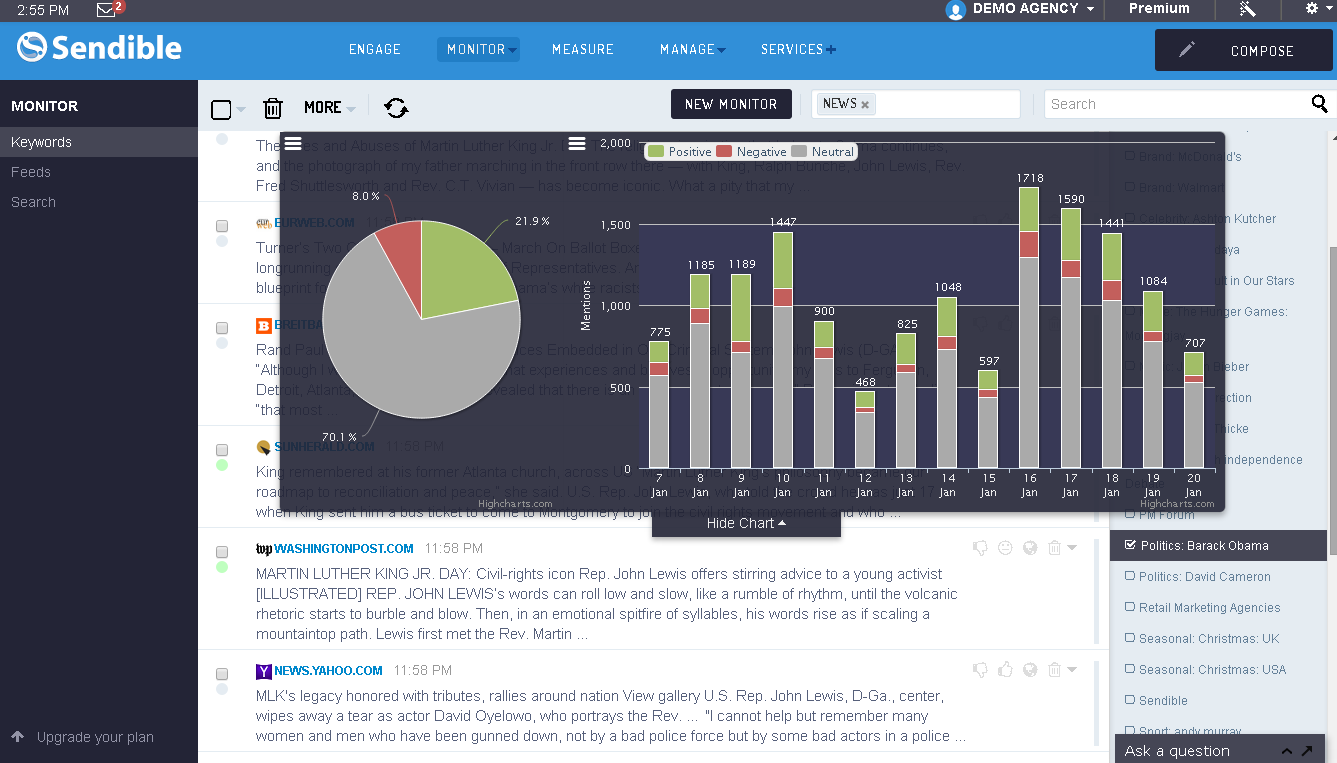Open the settings gear menu

coord(1312,9)
